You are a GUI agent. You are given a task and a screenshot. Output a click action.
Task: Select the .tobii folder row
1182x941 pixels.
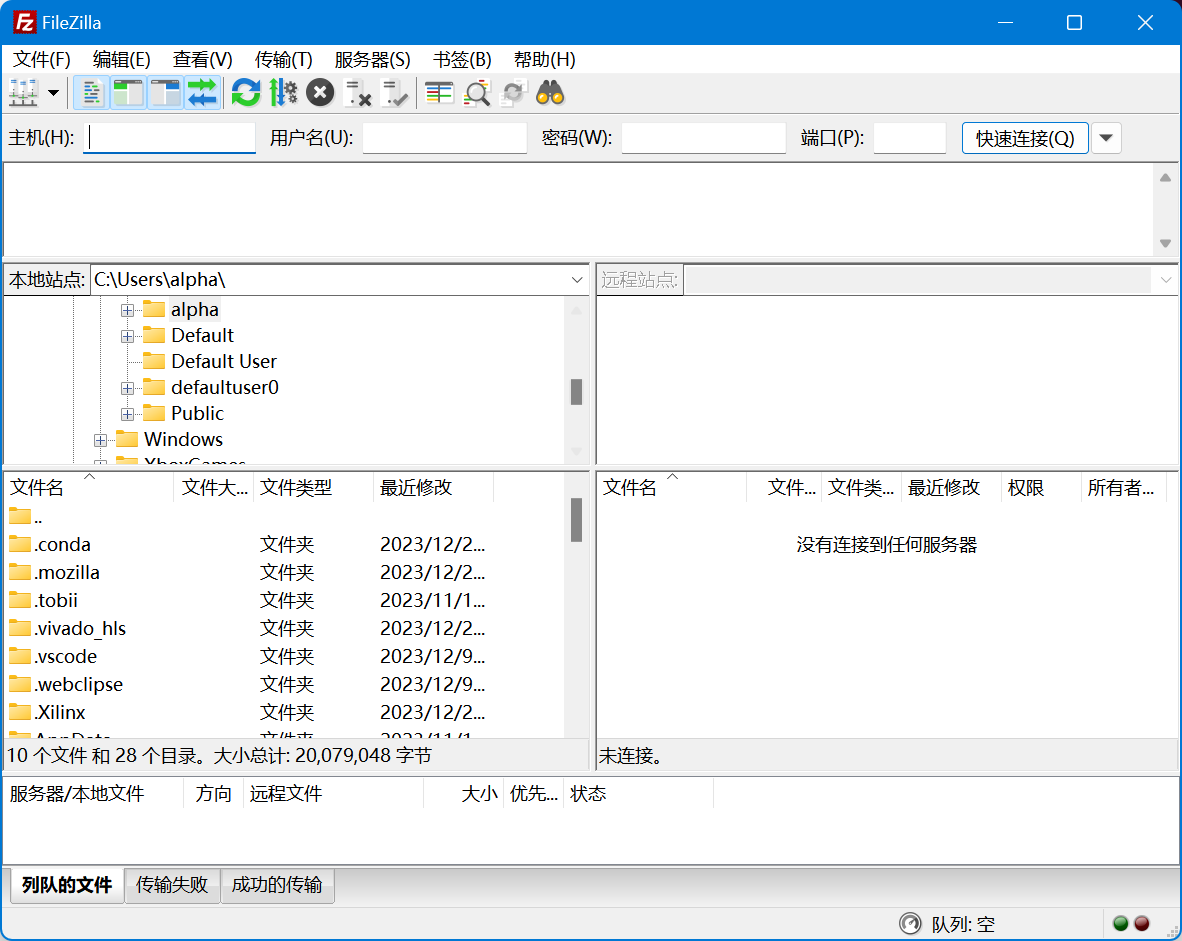click(x=284, y=600)
